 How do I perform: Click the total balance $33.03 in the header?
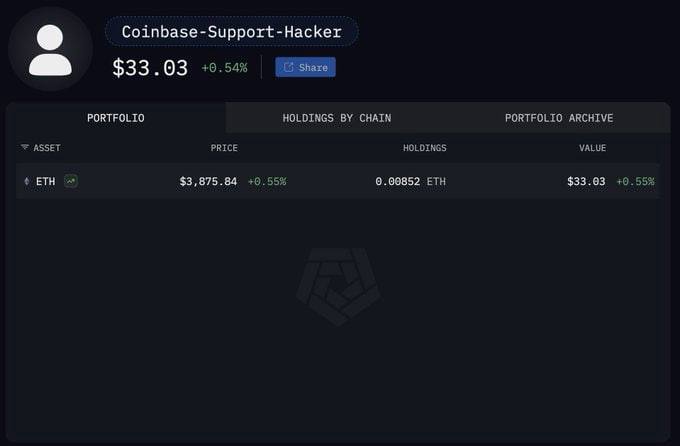point(150,68)
